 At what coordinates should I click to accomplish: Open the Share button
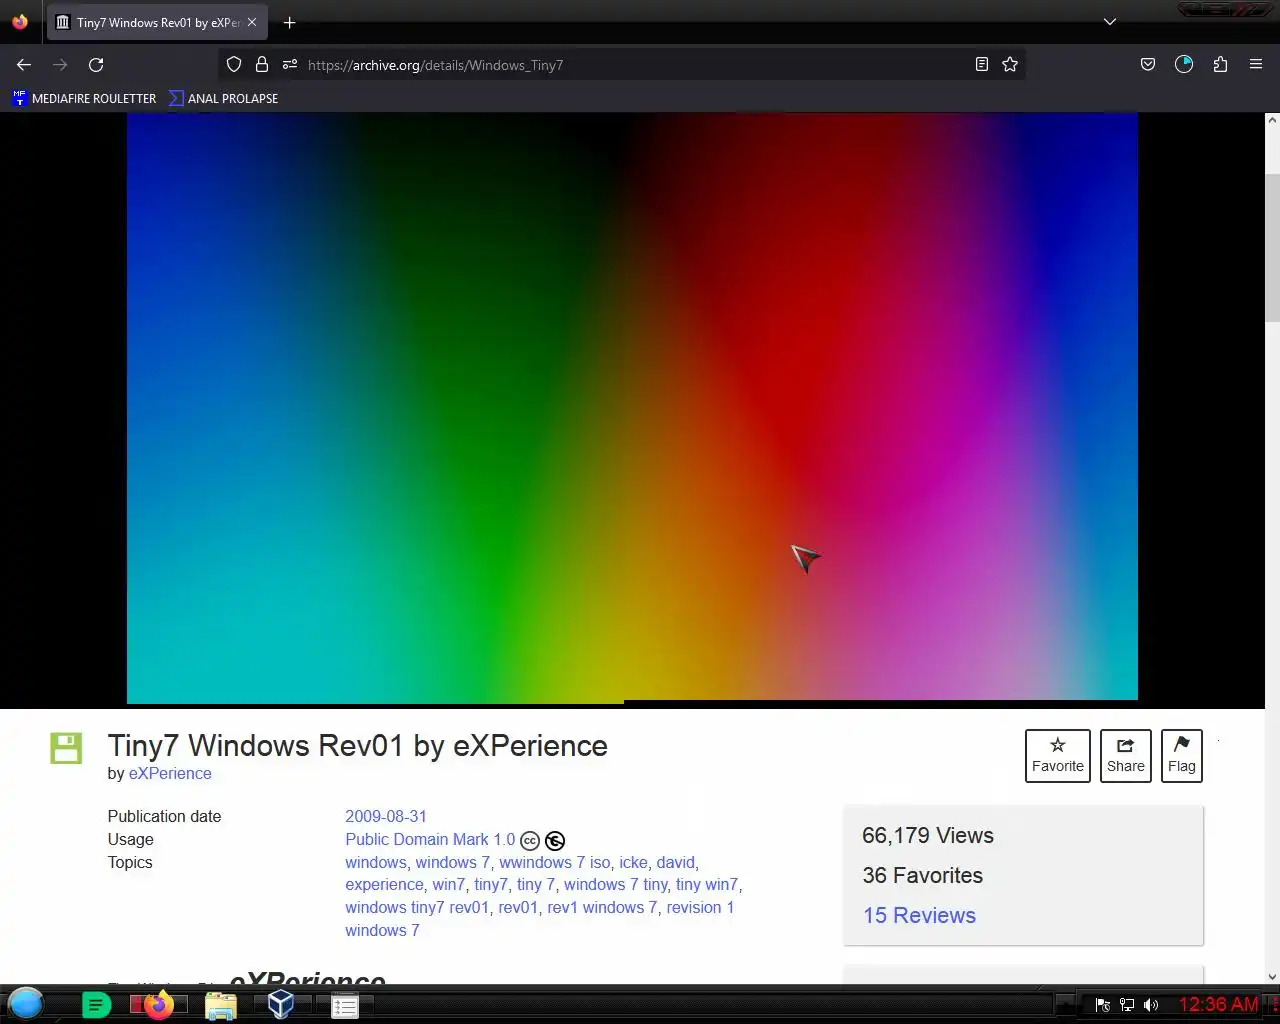tap(1126, 756)
